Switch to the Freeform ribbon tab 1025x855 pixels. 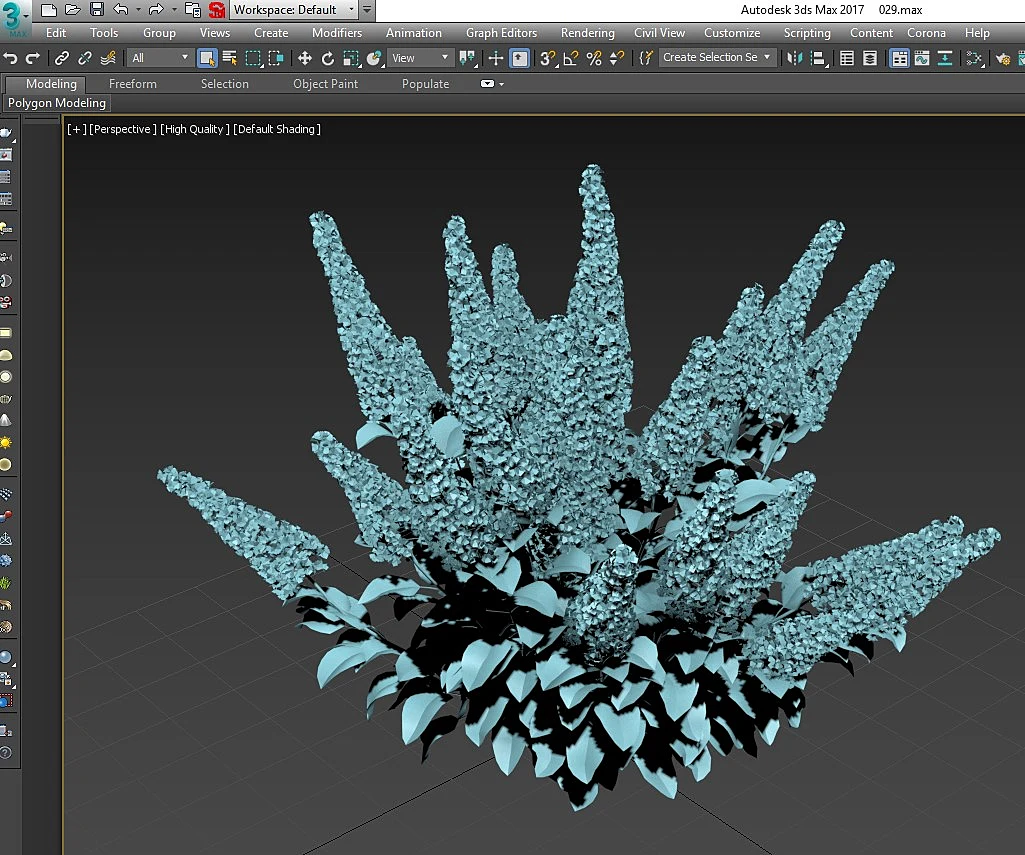pyautogui.click(x=133, y=84)
